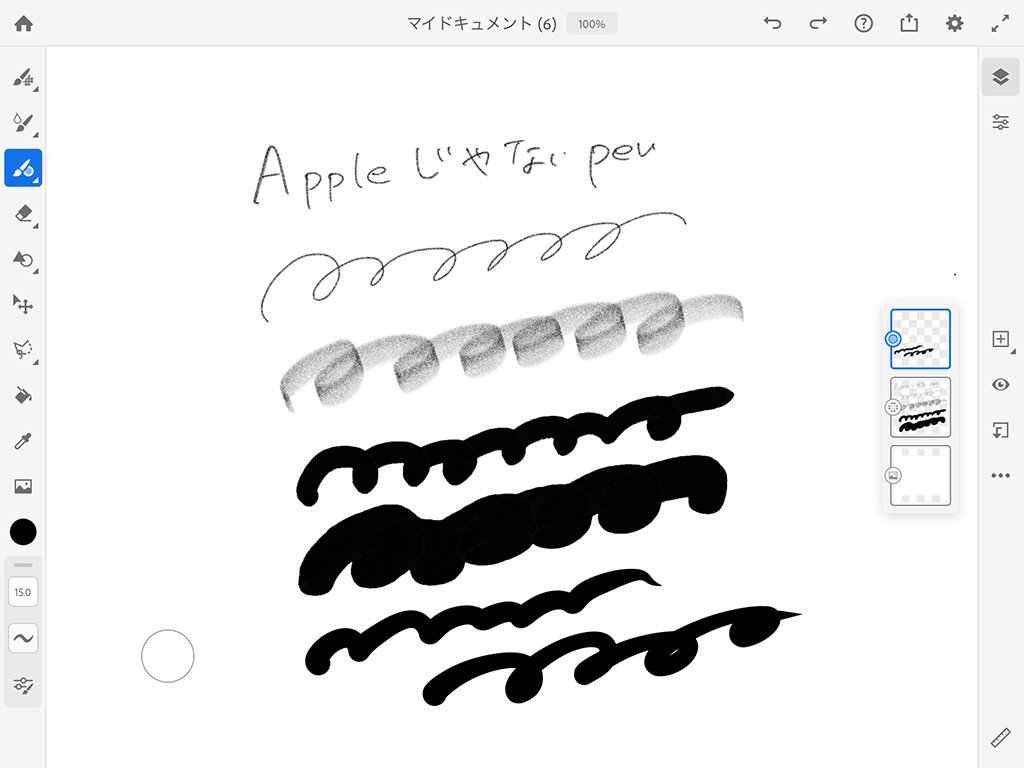
Task: Toggle the Layers panel
Action: pos(1000,77)
